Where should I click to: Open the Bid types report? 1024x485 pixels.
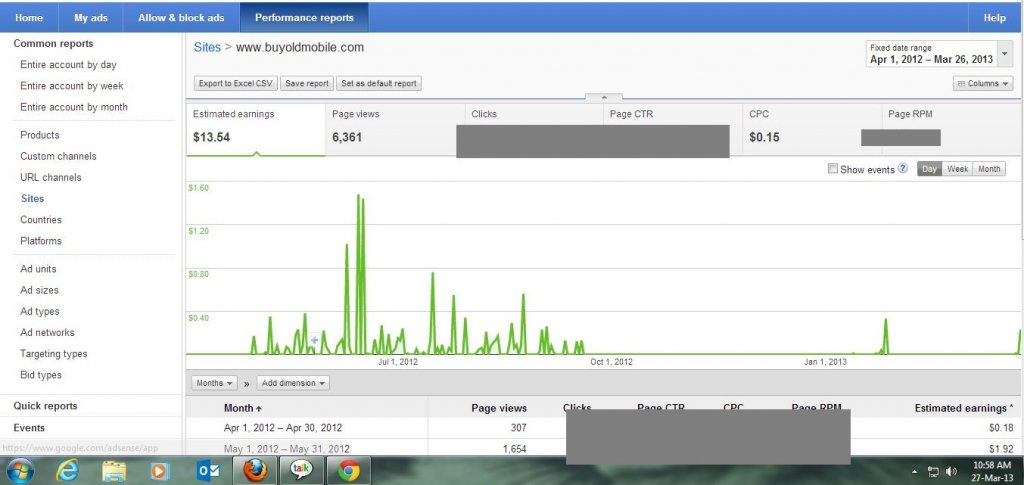pyautogui.click(x=40, y=375)
